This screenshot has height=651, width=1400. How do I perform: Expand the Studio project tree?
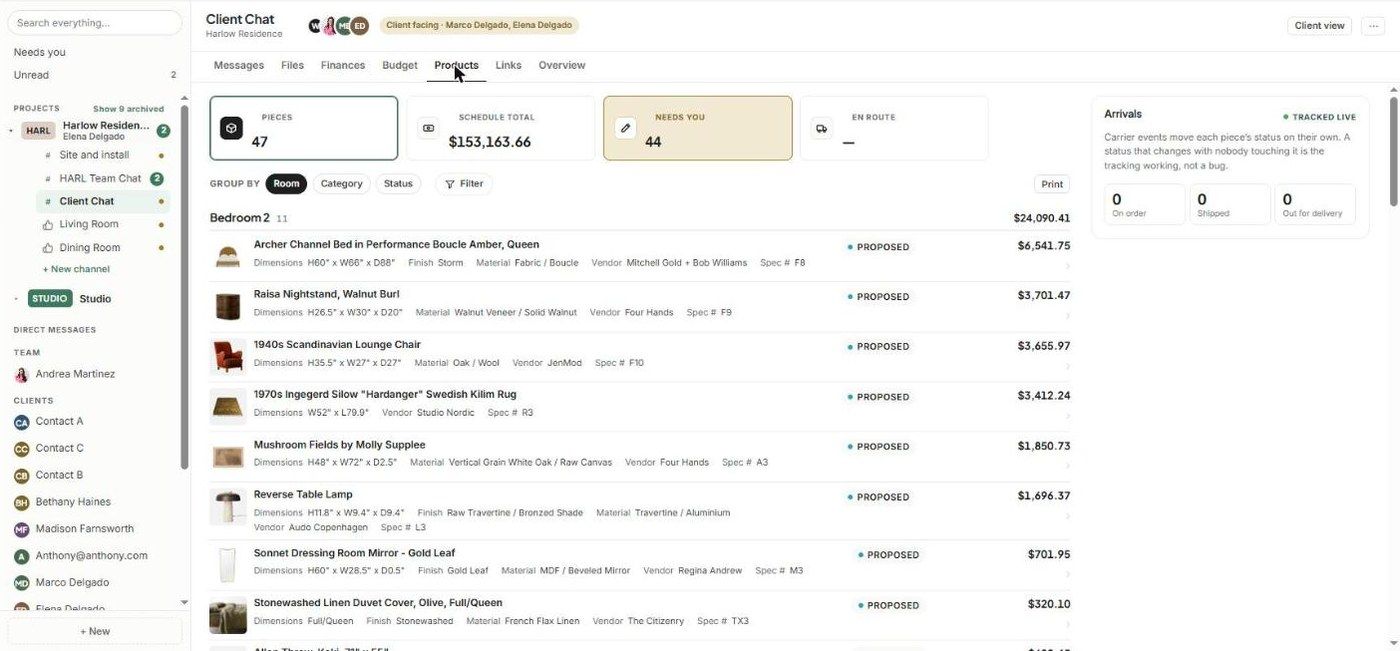click(16, 299)
